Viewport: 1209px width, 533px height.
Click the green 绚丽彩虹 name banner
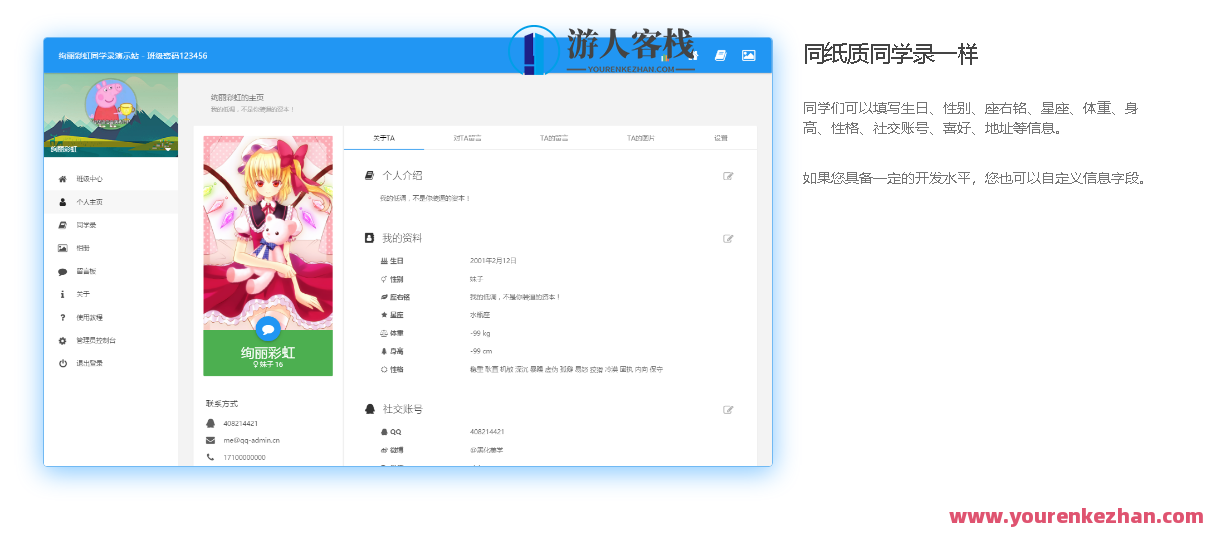(268, 353)
